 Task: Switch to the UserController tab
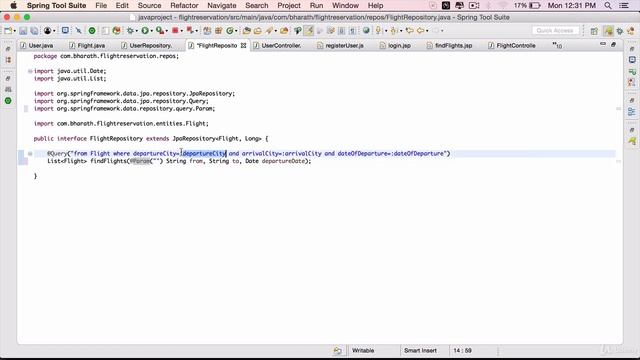277,46
